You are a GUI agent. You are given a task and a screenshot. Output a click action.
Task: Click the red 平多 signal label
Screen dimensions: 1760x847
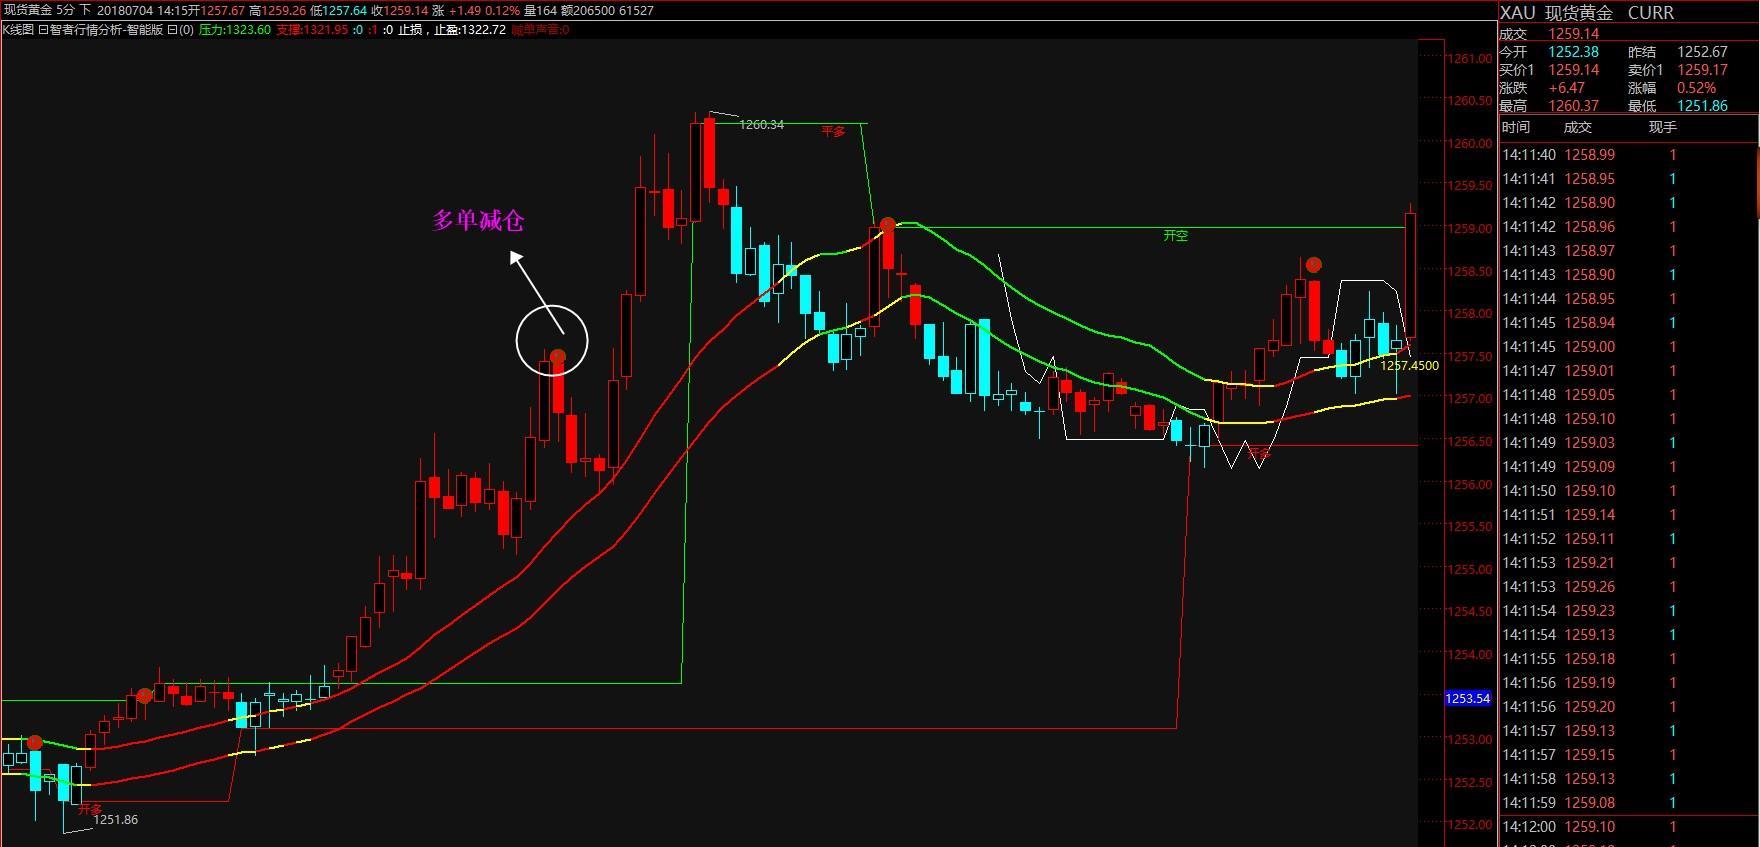(x=833, y=131)
